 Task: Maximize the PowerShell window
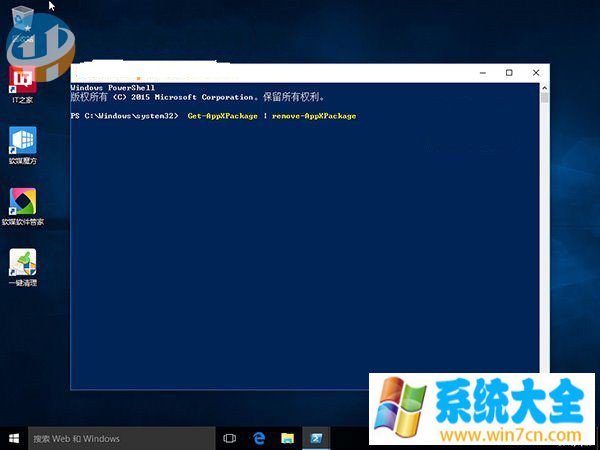[509, 73]
